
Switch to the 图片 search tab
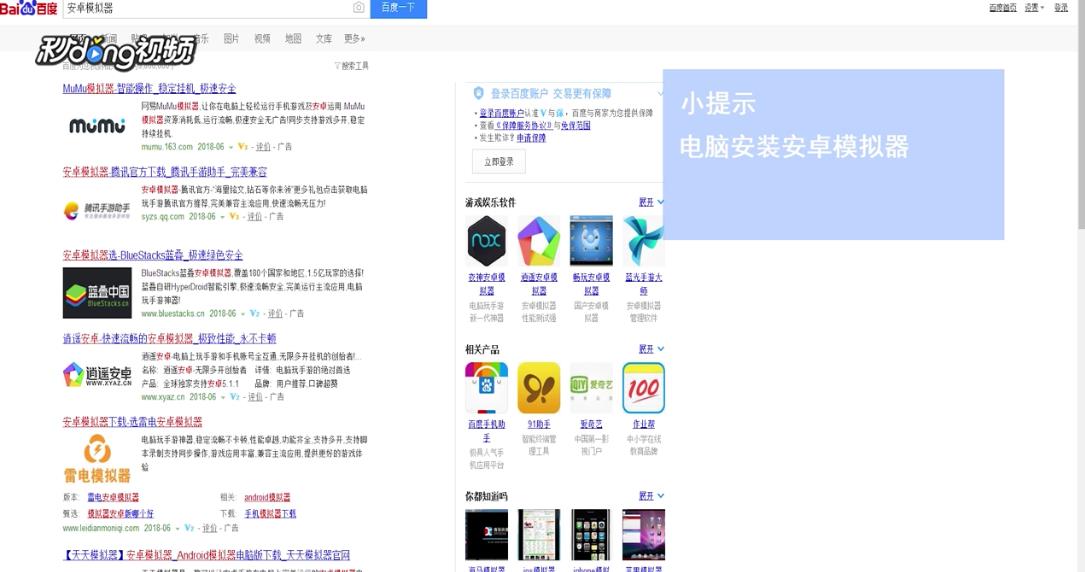[231, 39]
